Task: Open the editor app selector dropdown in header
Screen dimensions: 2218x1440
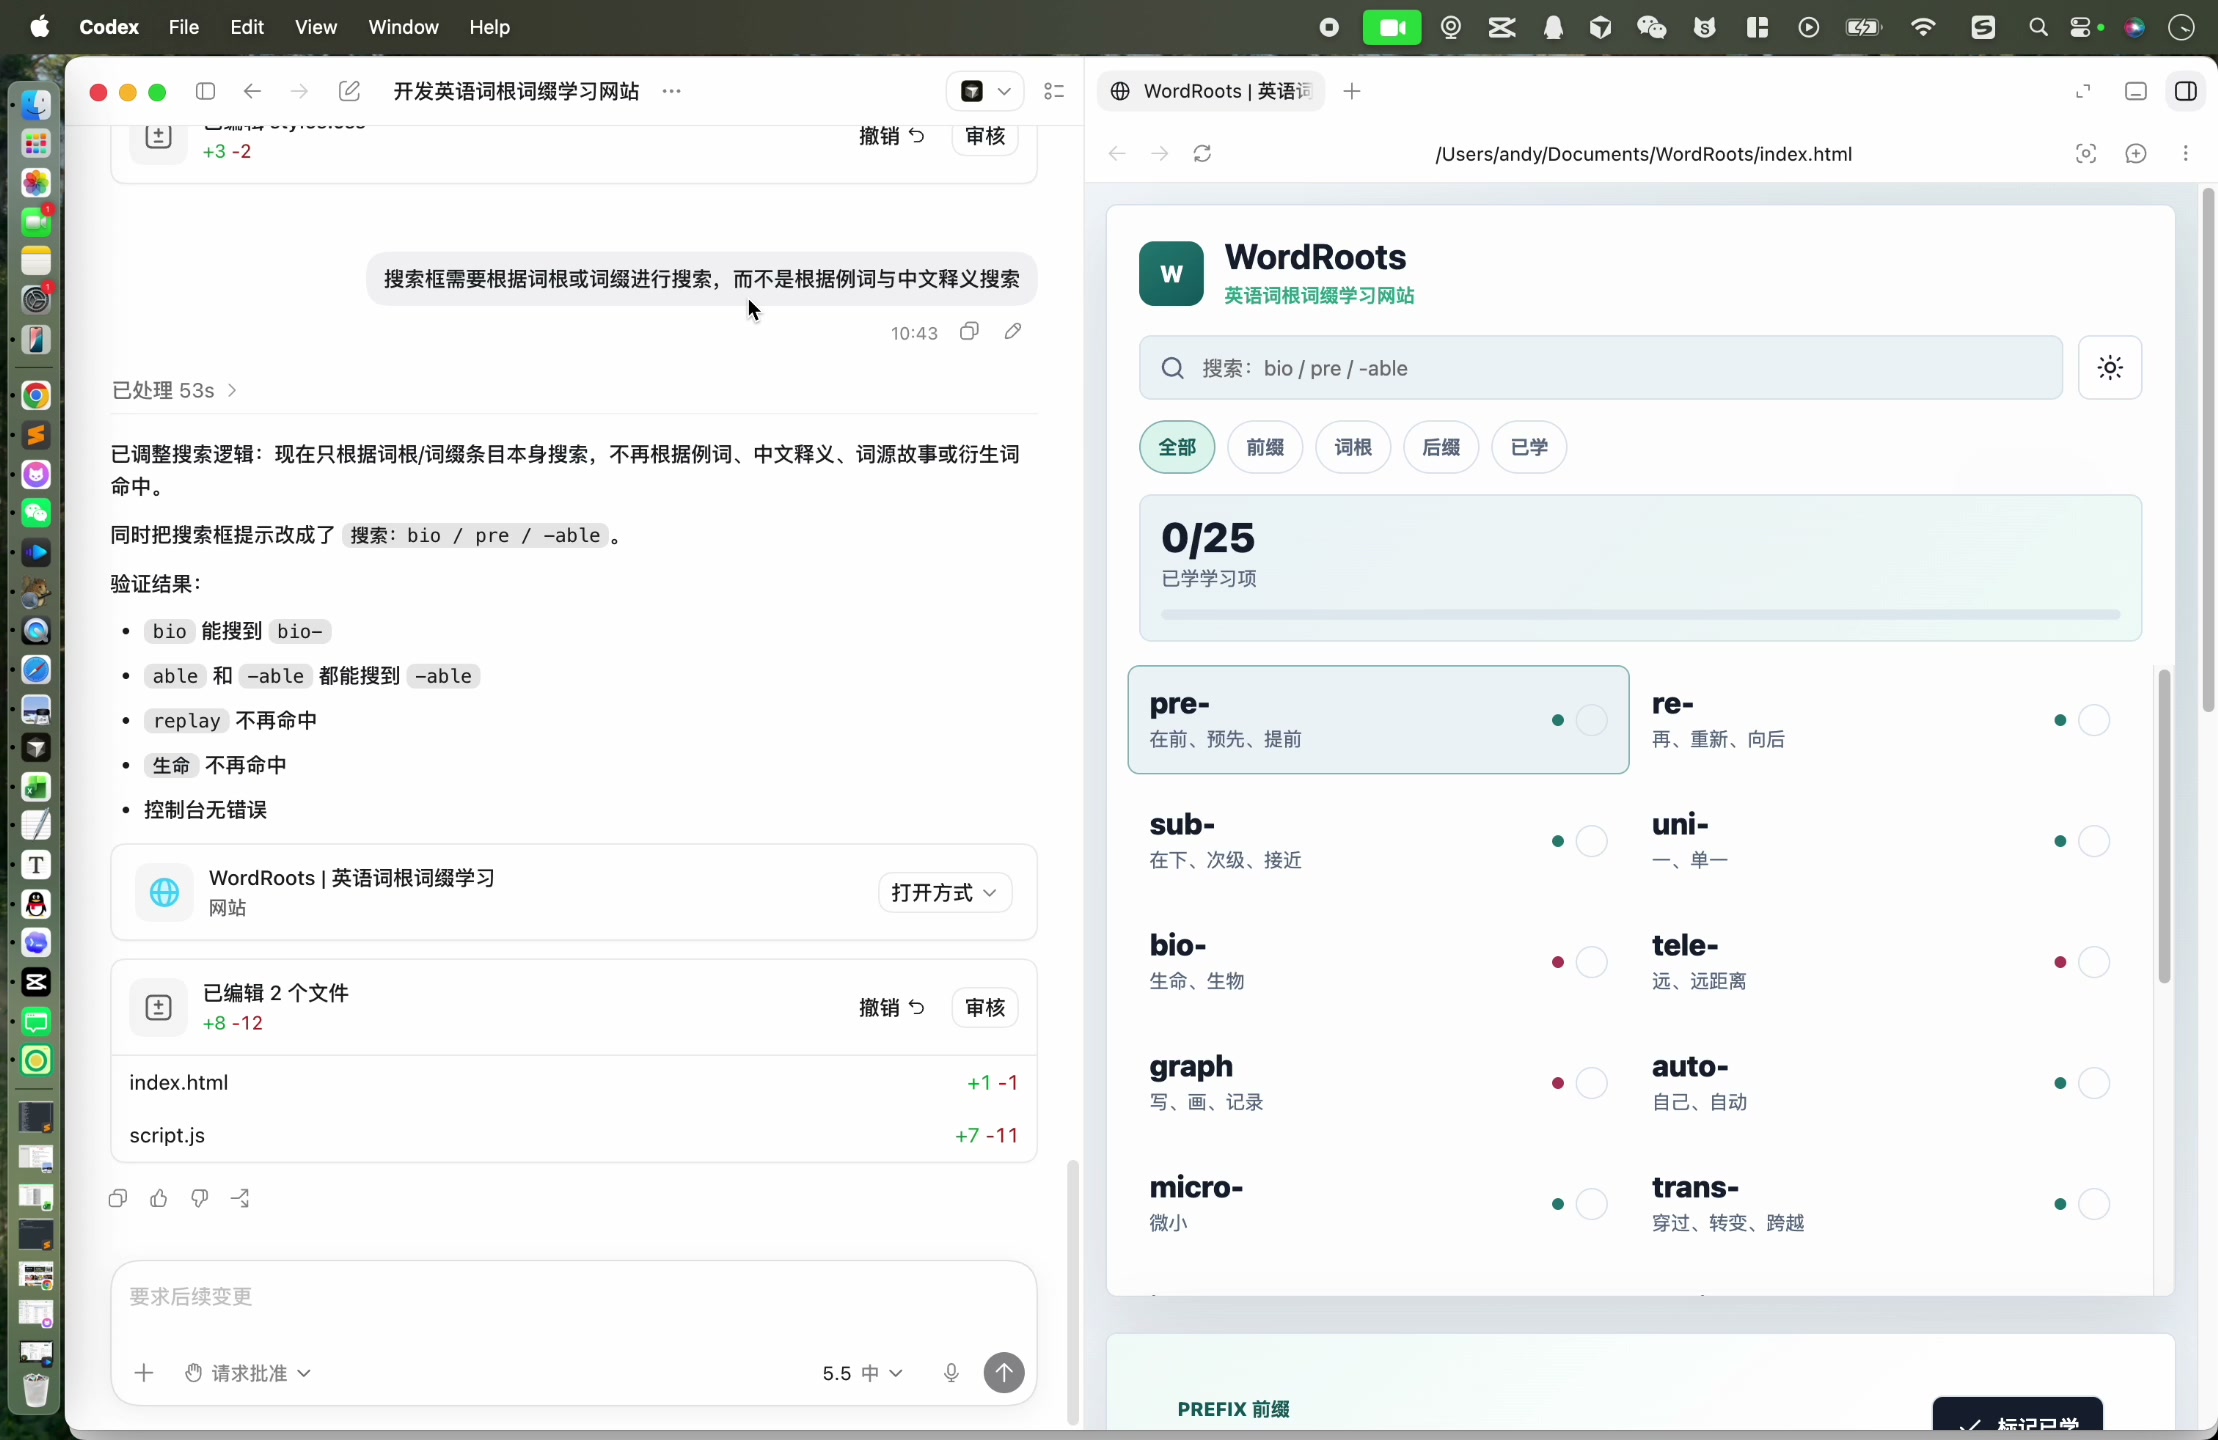Action: [x=986, y=91]
